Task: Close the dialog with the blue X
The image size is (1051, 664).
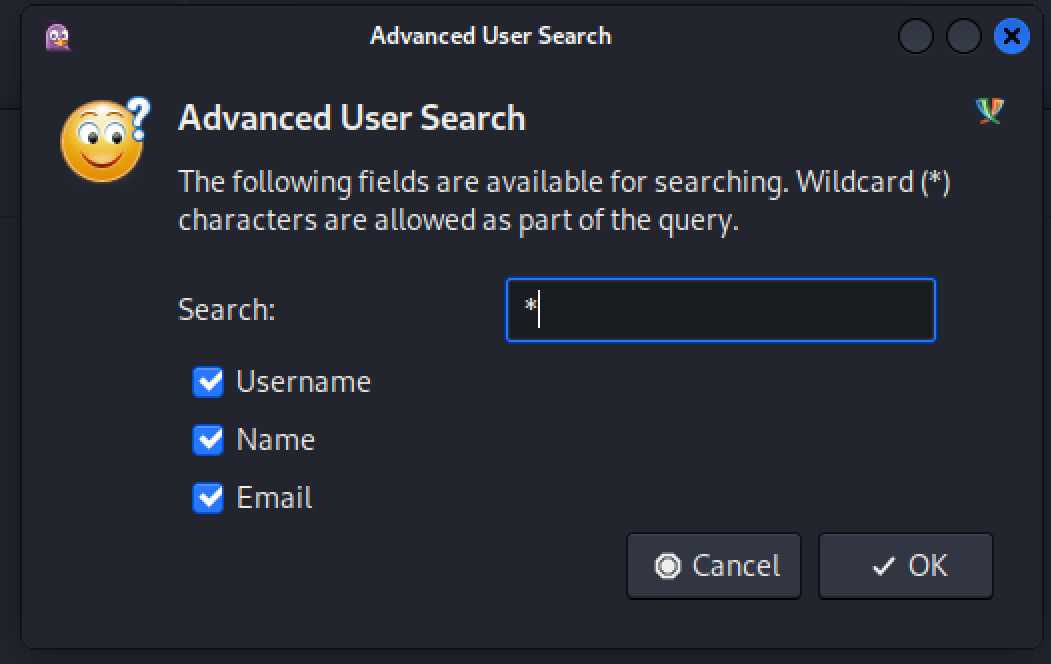Action: coord(1012,37)
